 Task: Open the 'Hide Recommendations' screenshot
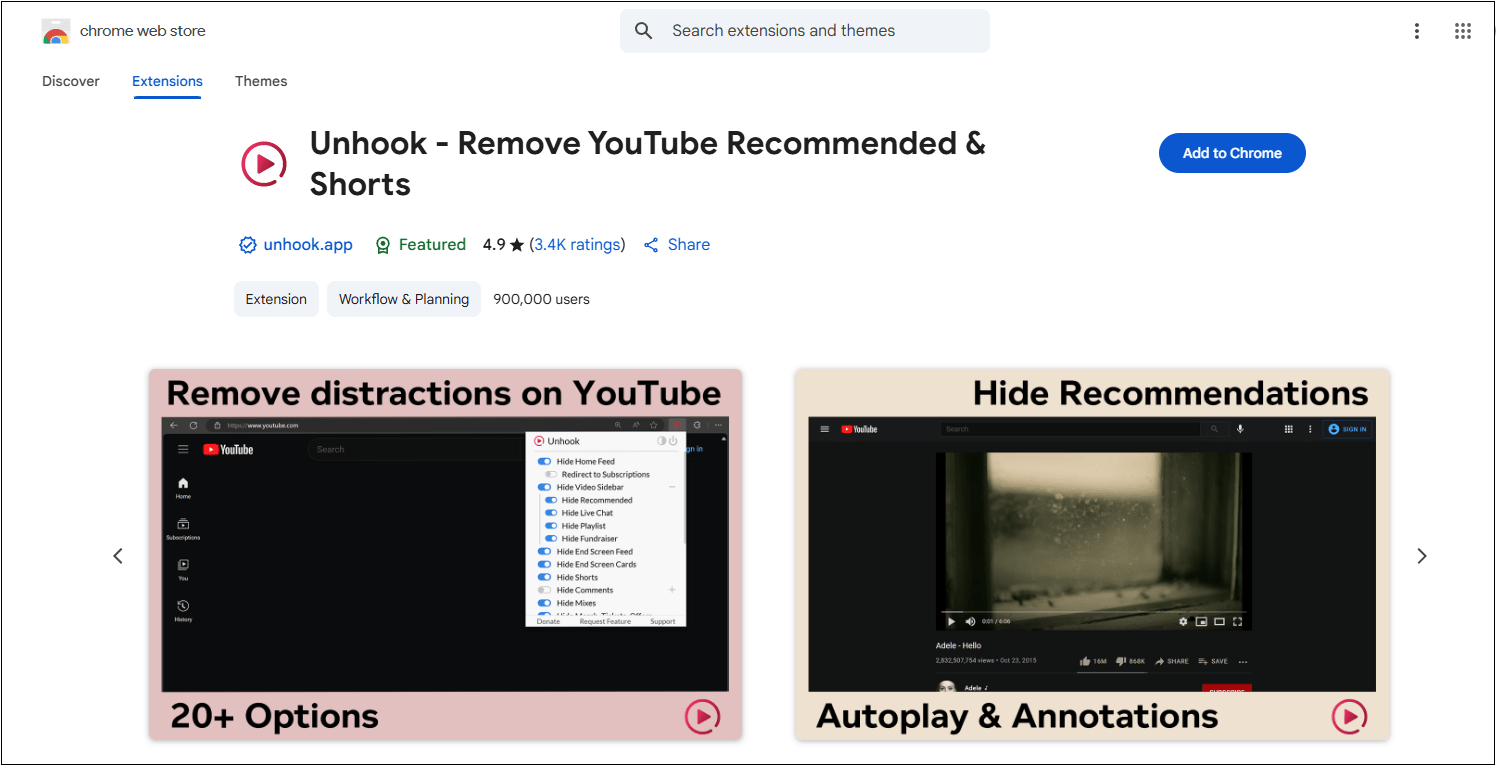point(1092,555)
